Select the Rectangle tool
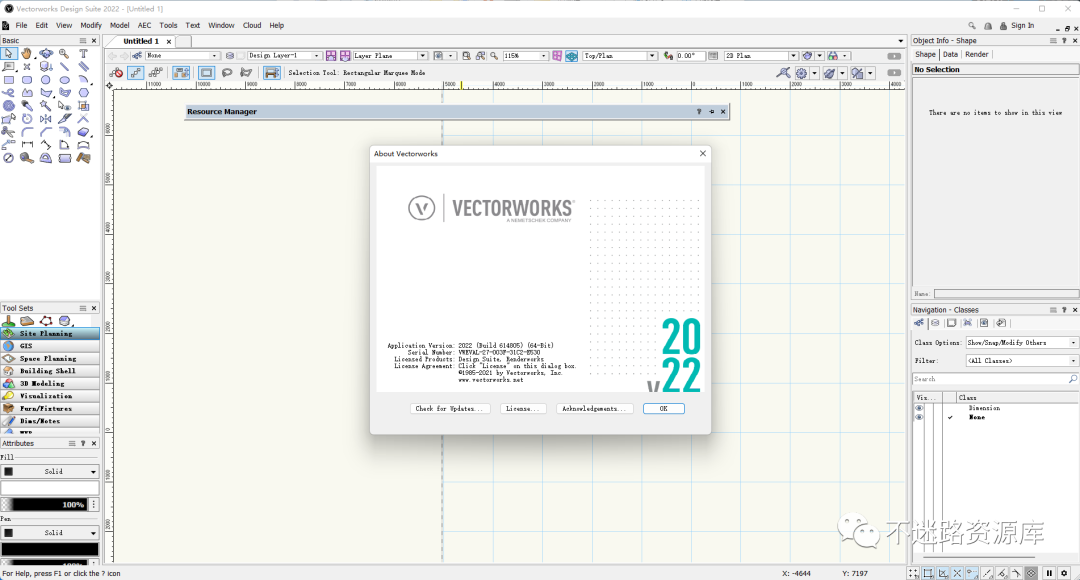 coord(8,80)
